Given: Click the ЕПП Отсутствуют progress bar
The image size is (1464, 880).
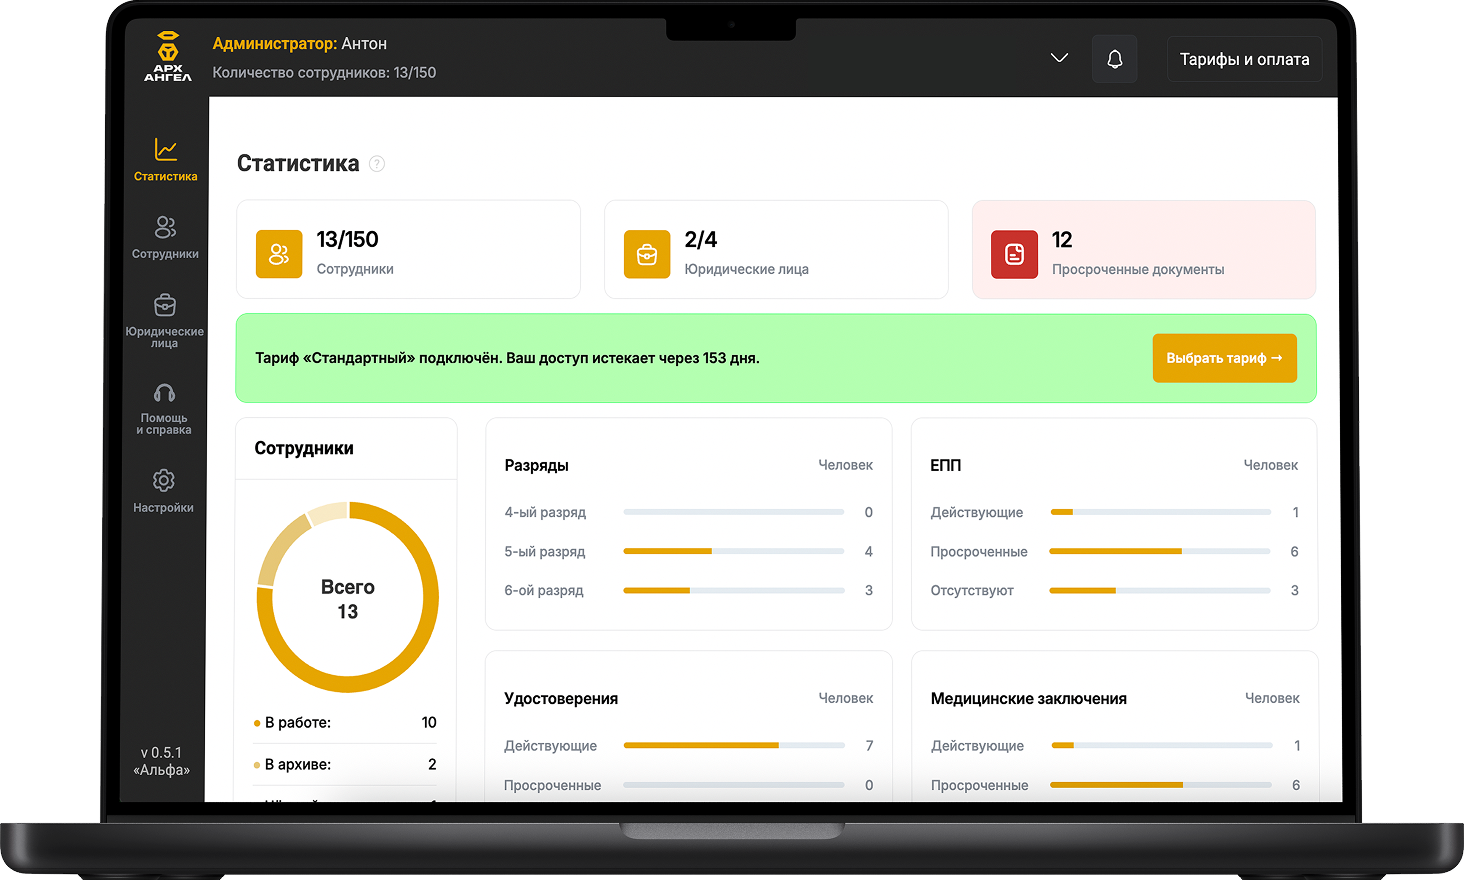Looking at the screenshot, I should 1160,590.
